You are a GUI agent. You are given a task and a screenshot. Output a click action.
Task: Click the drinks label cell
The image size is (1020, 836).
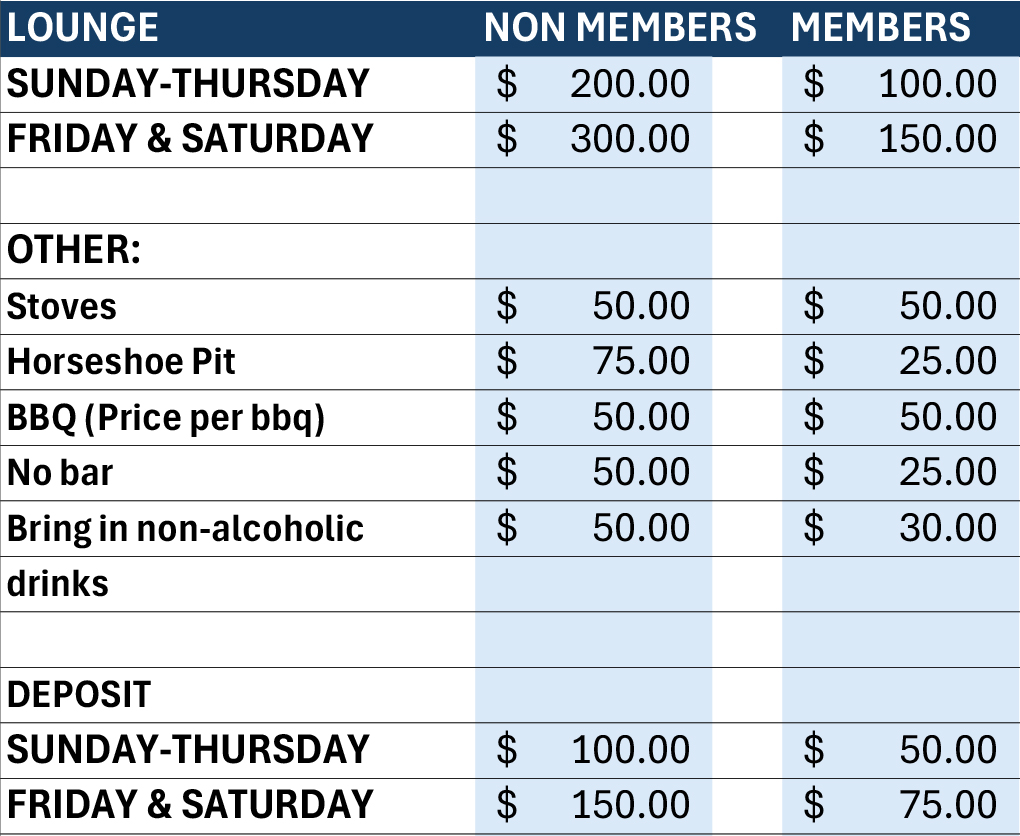[x=237, y=584]
